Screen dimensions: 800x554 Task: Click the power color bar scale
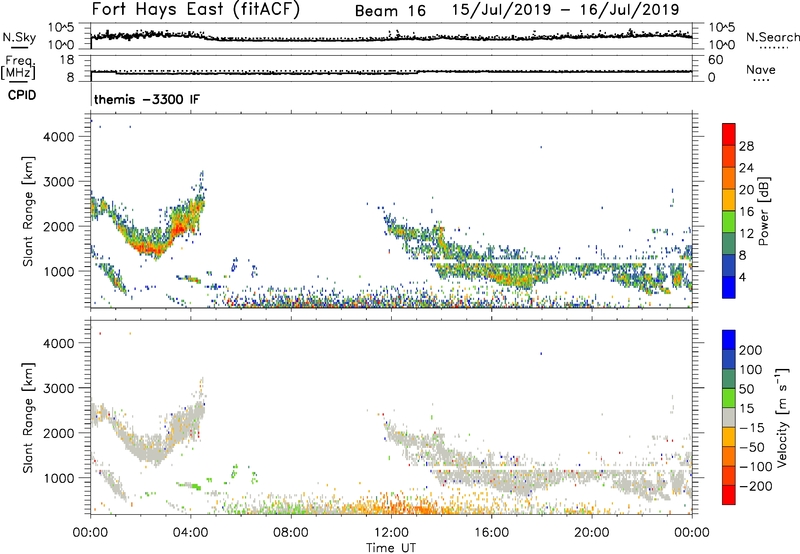click(x=729, y=211)
